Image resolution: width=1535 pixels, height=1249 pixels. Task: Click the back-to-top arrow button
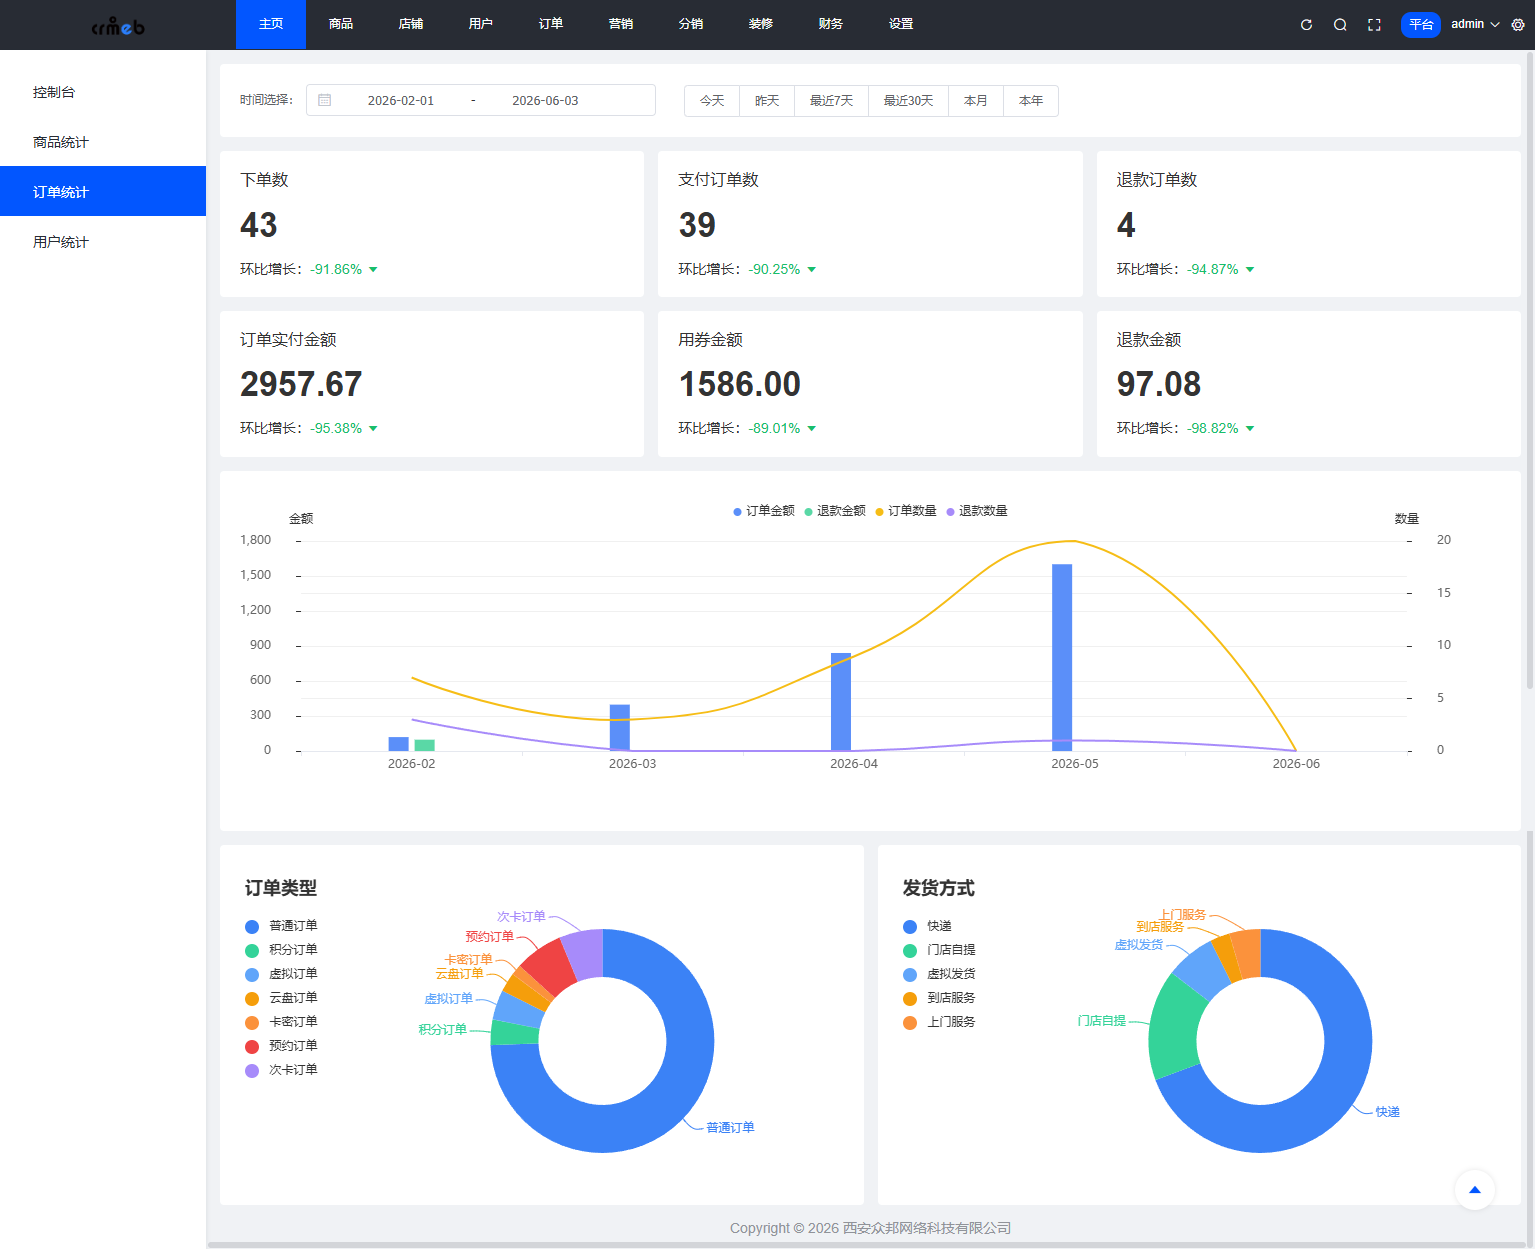1475,1190
